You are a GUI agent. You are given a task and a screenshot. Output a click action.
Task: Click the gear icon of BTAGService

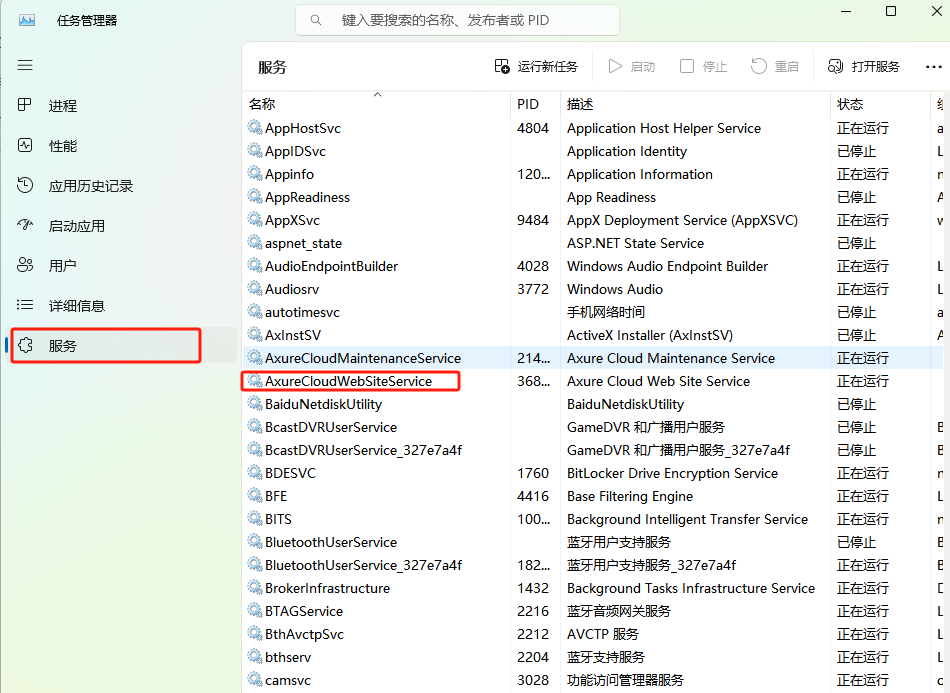tap(255, 611)
